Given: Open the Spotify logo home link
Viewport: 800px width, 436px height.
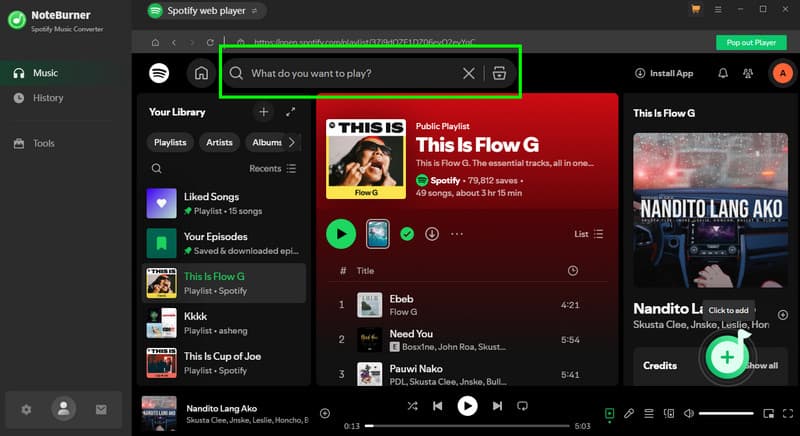Looking at the screenshot, I should tap(159, 73).
